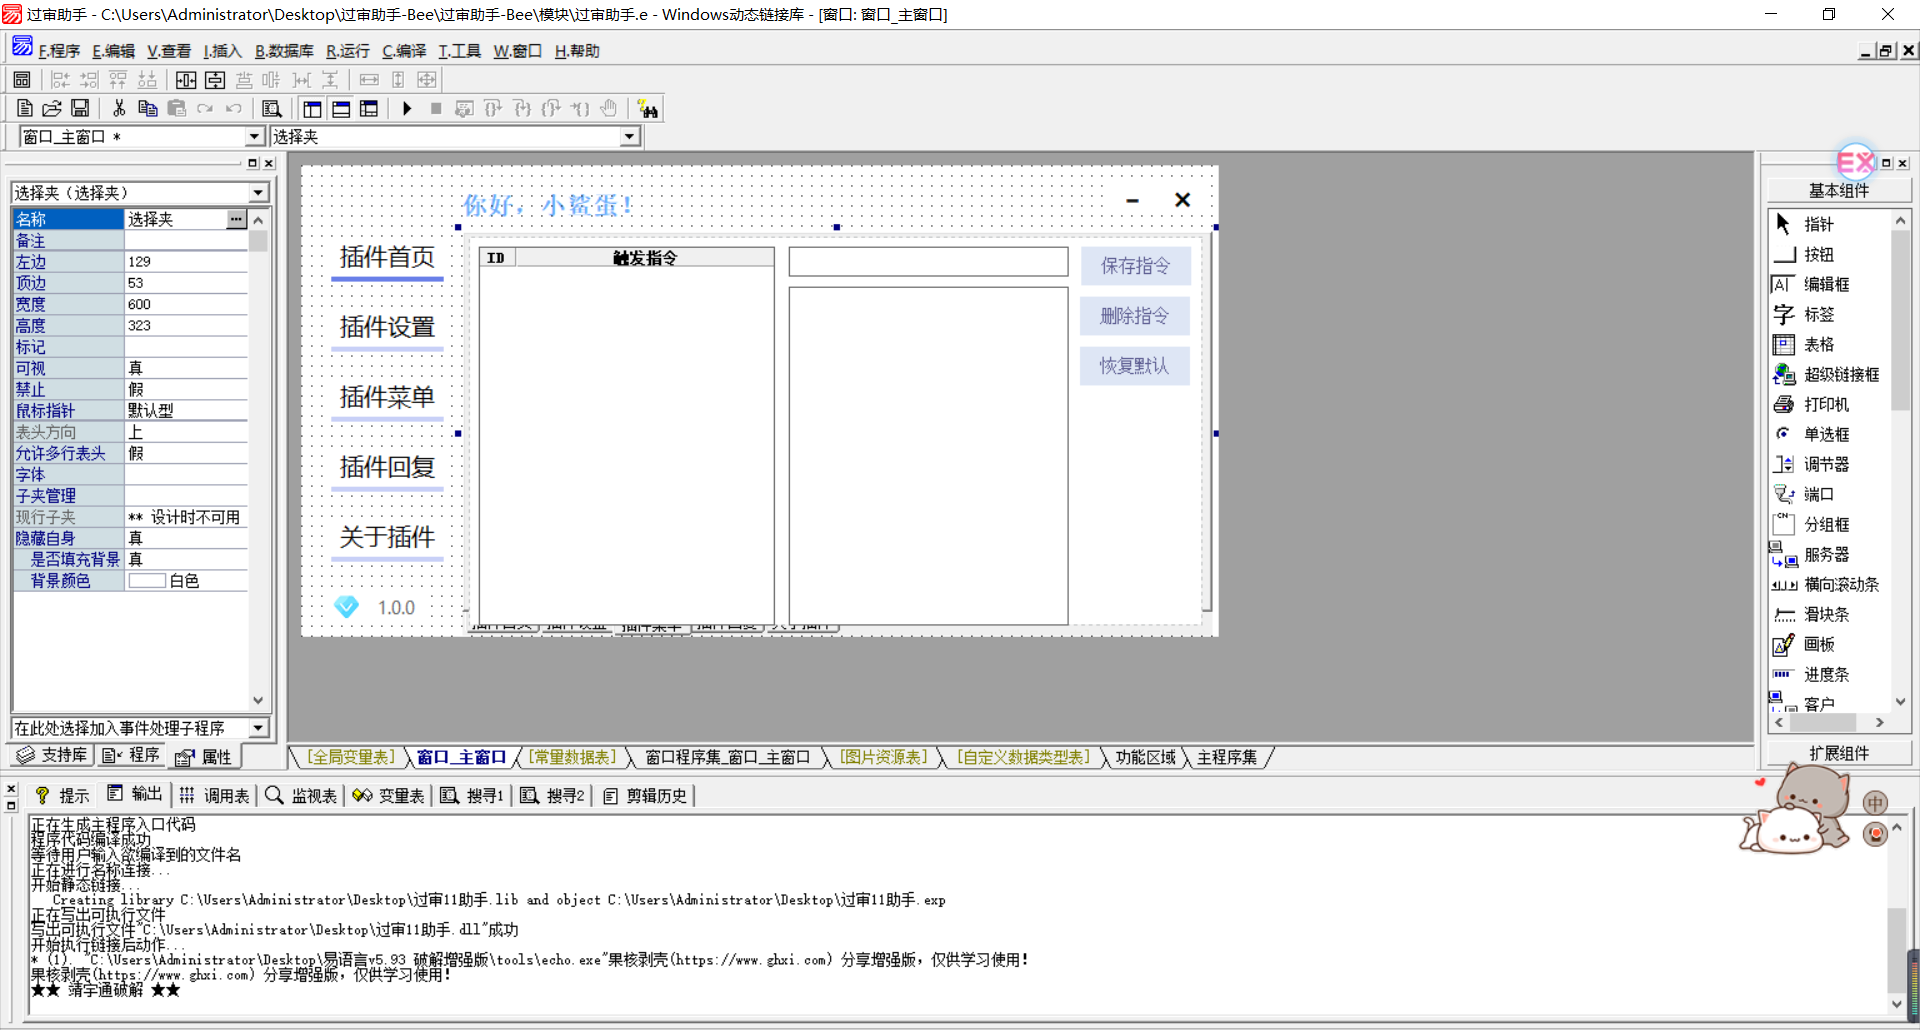Switch to the 常量数据表 tab
The width and height of the screenshot is (1920, 1030).
tap(572, 758)
